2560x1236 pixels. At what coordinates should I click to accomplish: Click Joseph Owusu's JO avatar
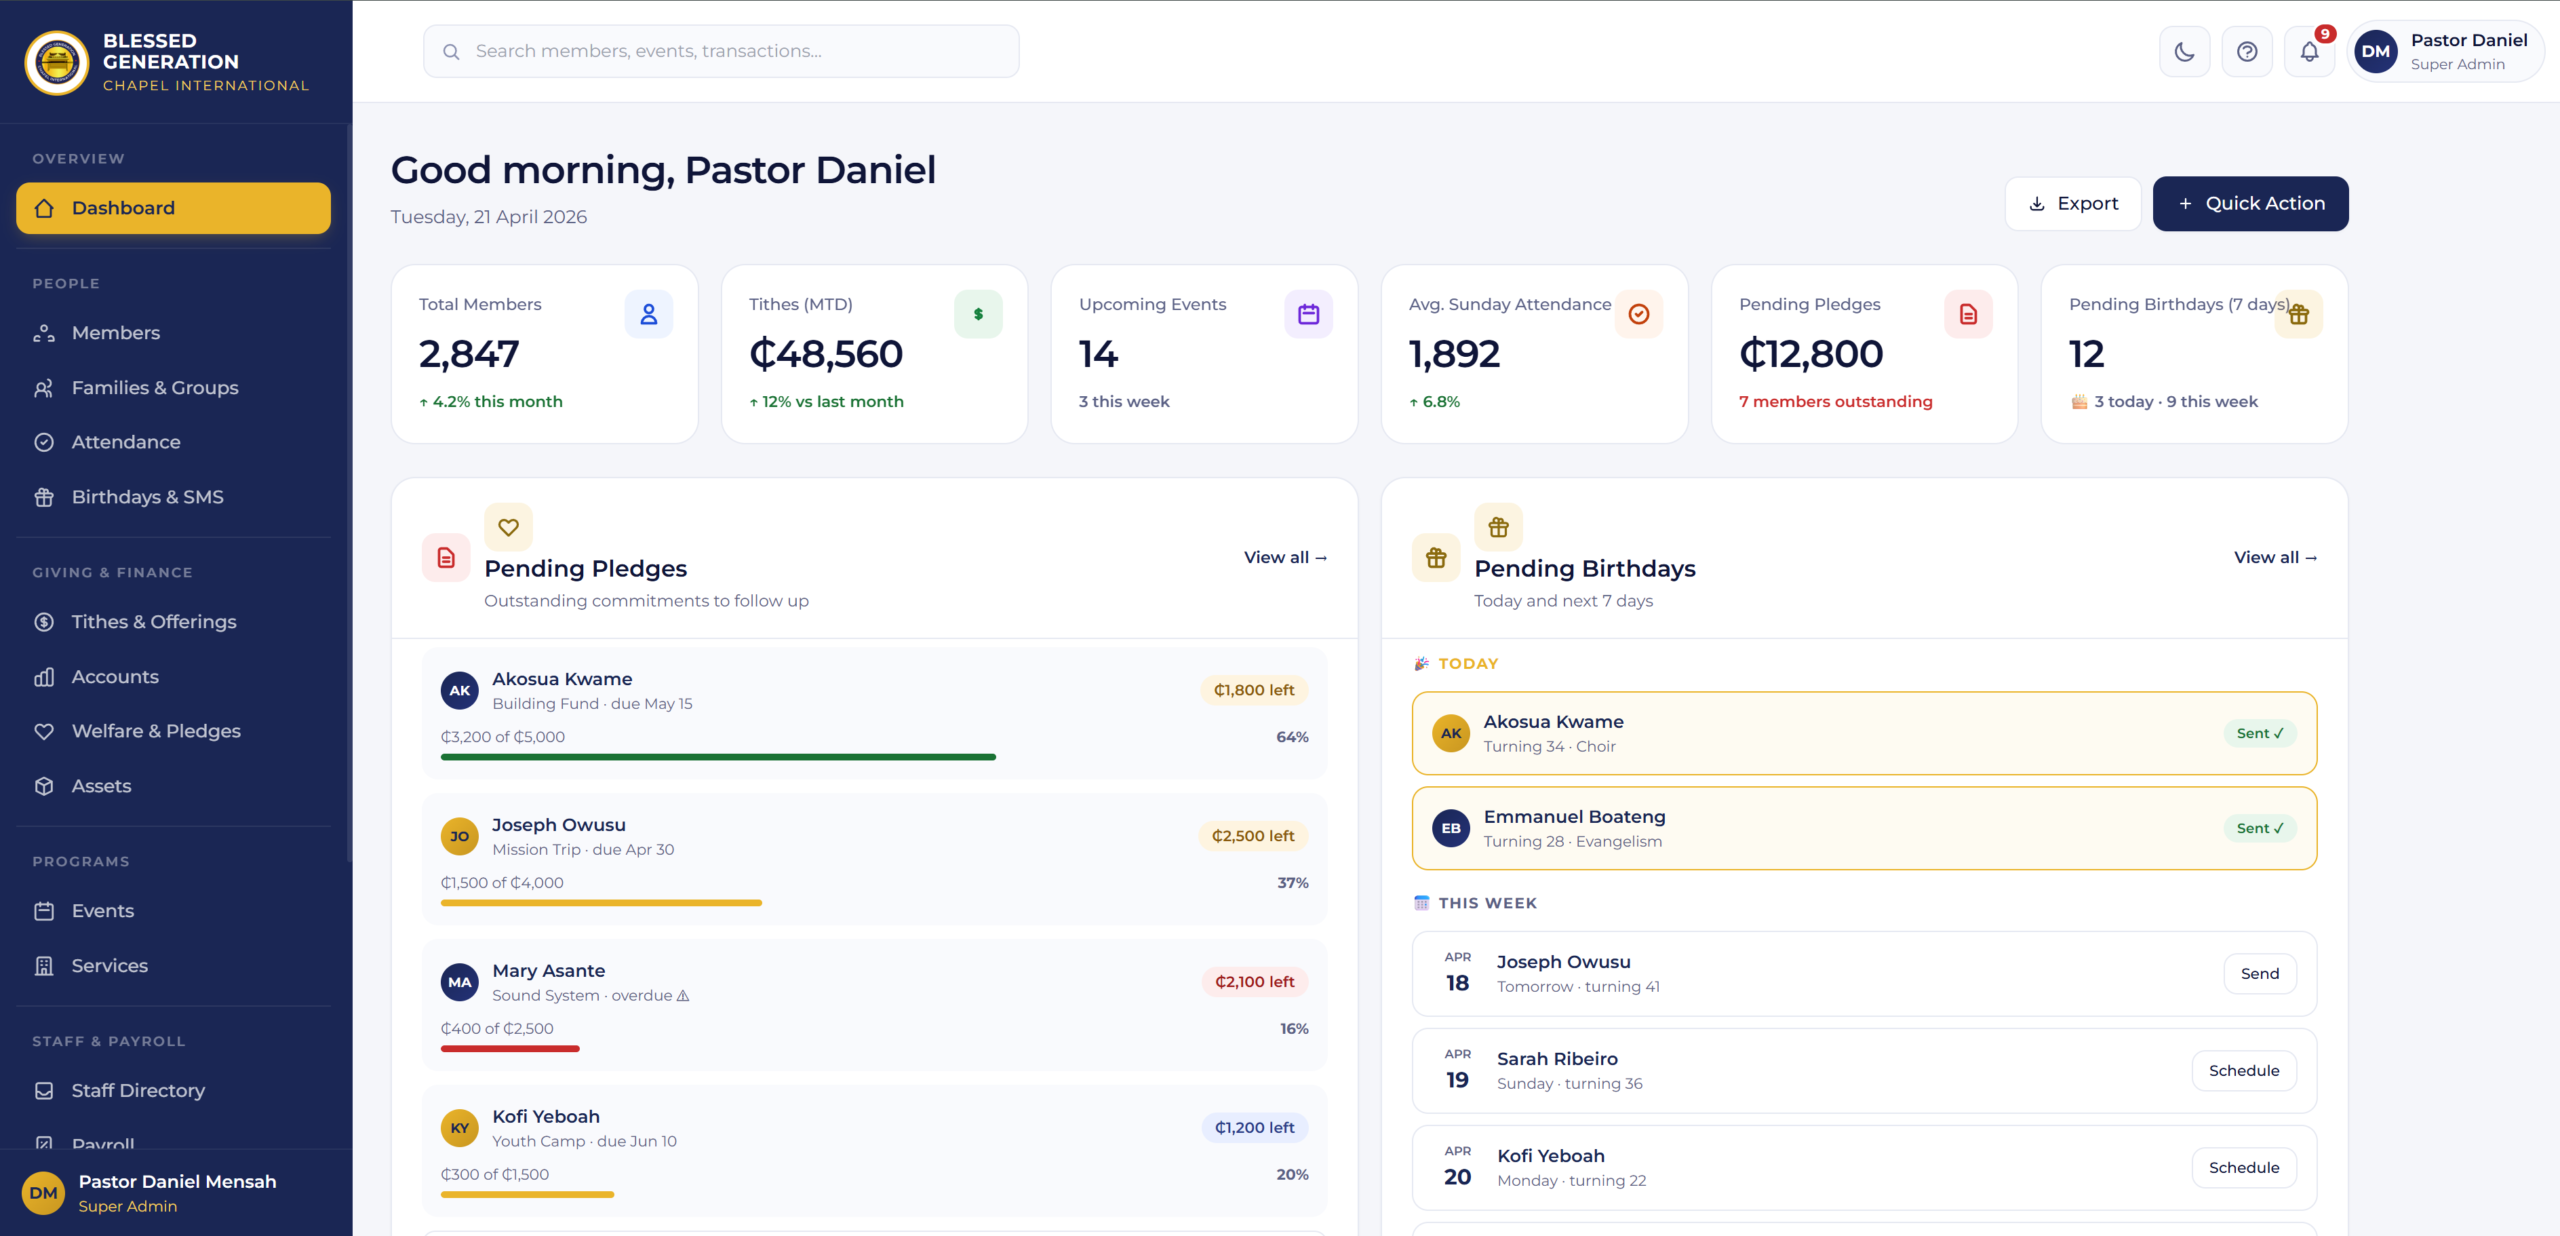coord(460,836)
